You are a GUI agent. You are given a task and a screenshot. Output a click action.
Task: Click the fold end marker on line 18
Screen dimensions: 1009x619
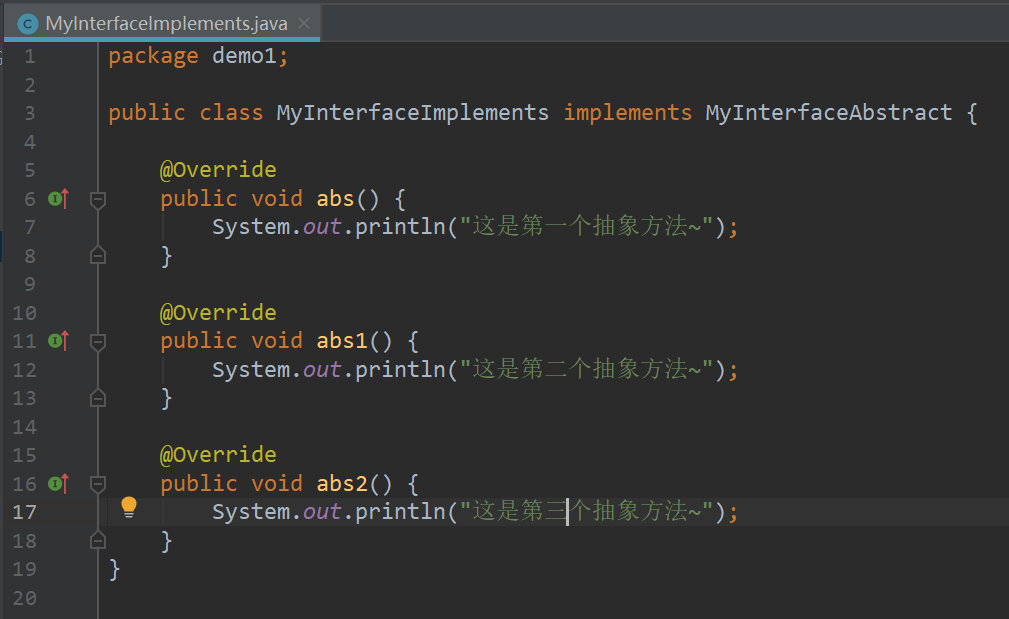(98, 540)
